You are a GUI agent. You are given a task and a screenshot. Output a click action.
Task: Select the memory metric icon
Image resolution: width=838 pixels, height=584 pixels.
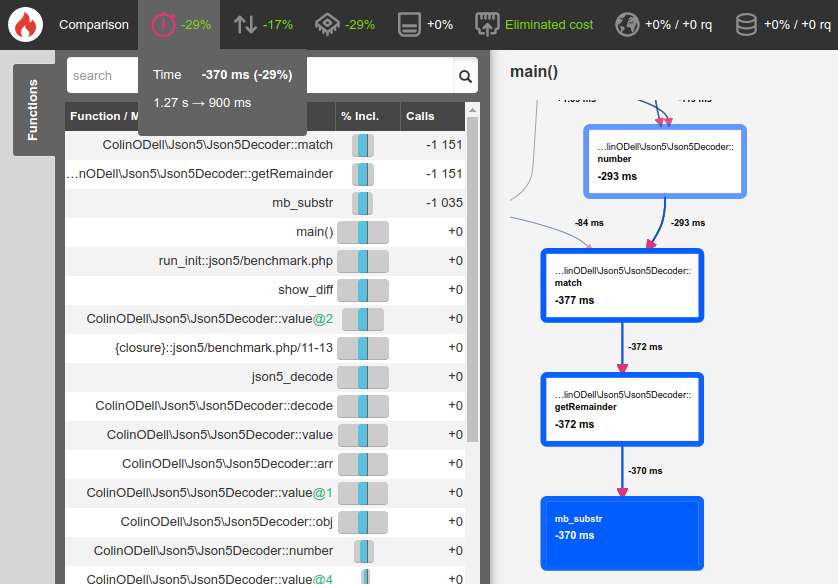[x=408, y=24]
